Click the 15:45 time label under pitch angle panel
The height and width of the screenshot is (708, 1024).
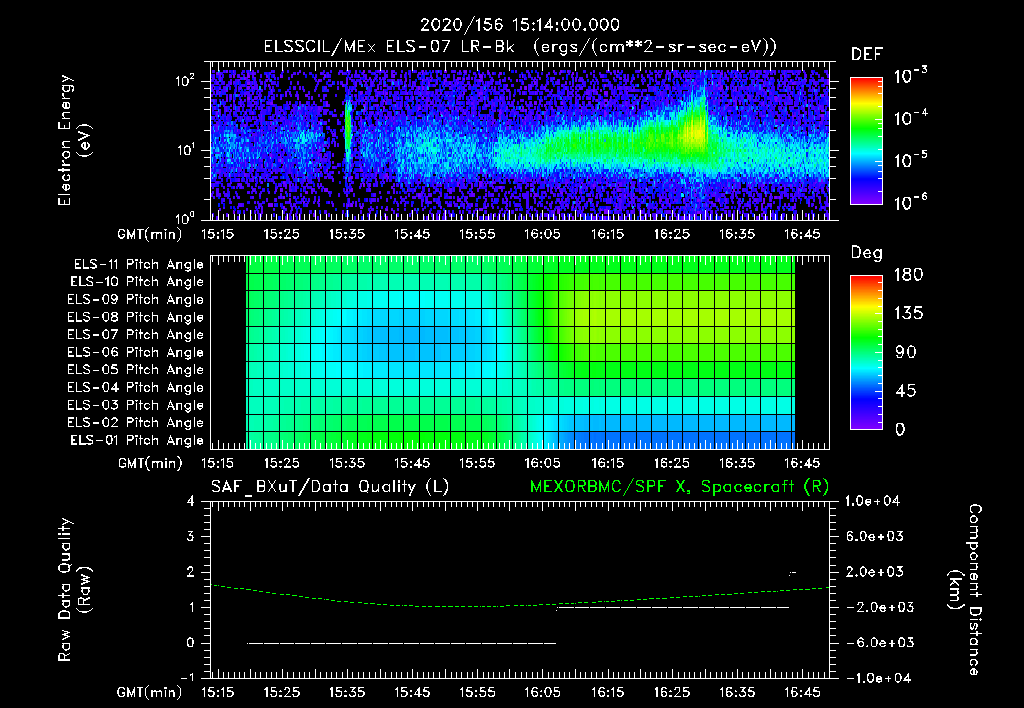pyautogui.click(x=412, y=463)
